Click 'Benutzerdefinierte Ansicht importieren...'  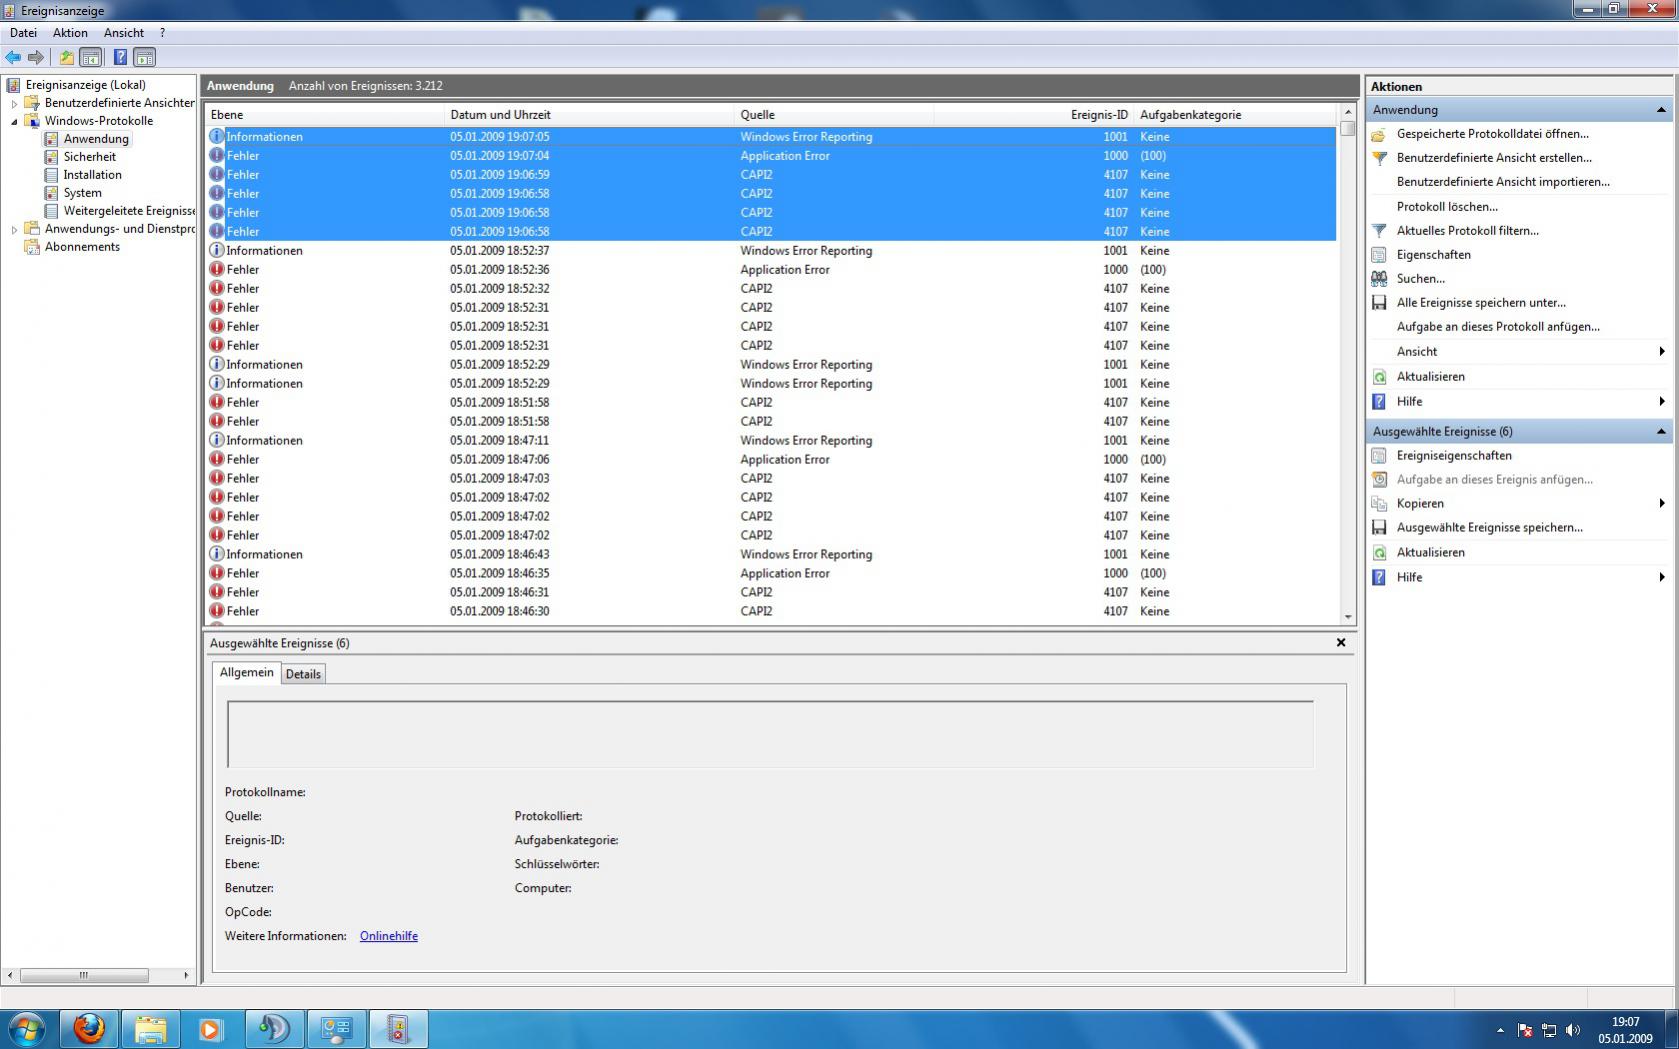(x=1503, y=182)
